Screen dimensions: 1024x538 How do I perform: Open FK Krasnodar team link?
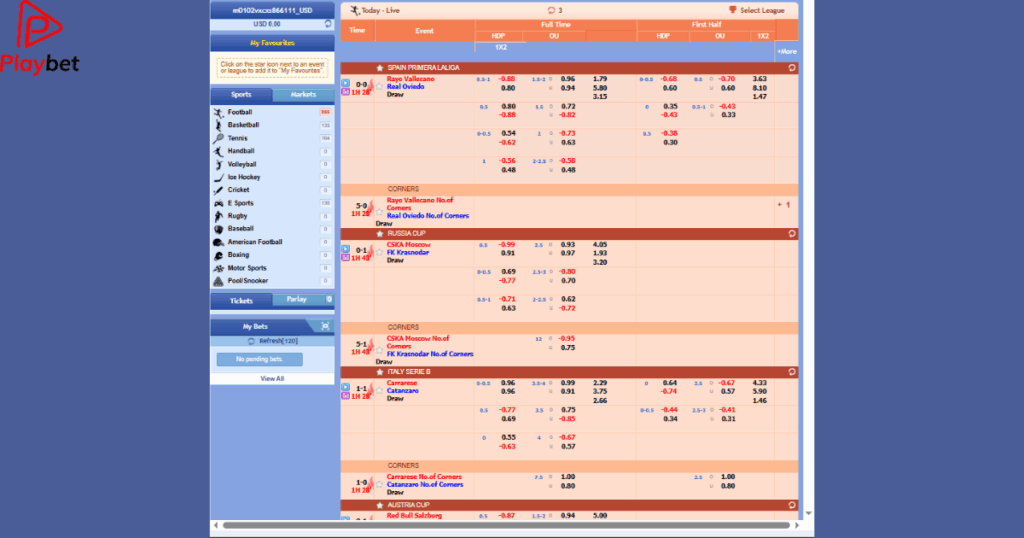(x=408, y=253)
